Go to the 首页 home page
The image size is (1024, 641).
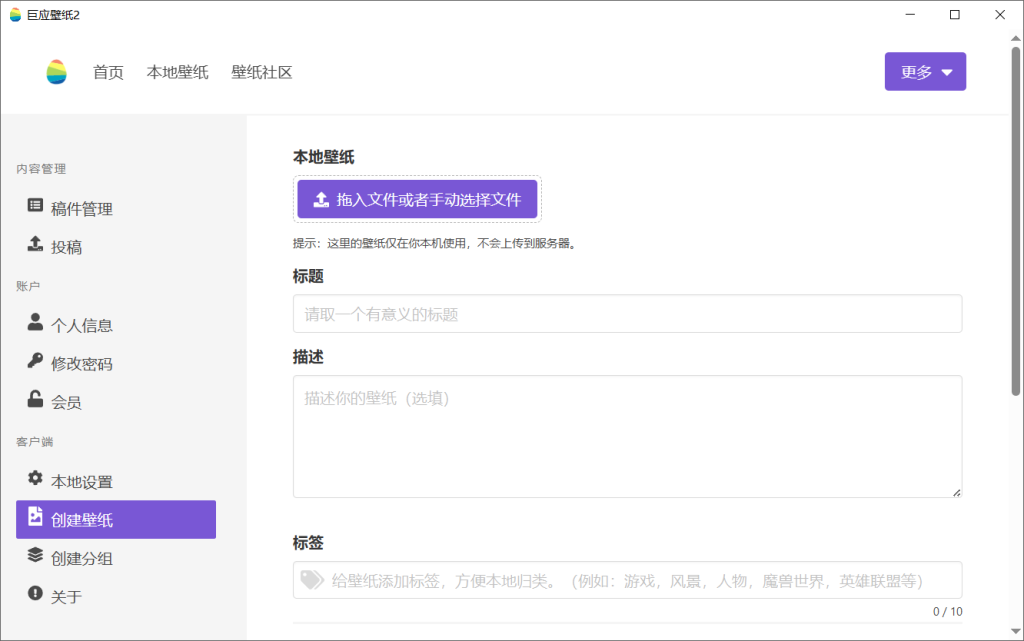[108, 72]
